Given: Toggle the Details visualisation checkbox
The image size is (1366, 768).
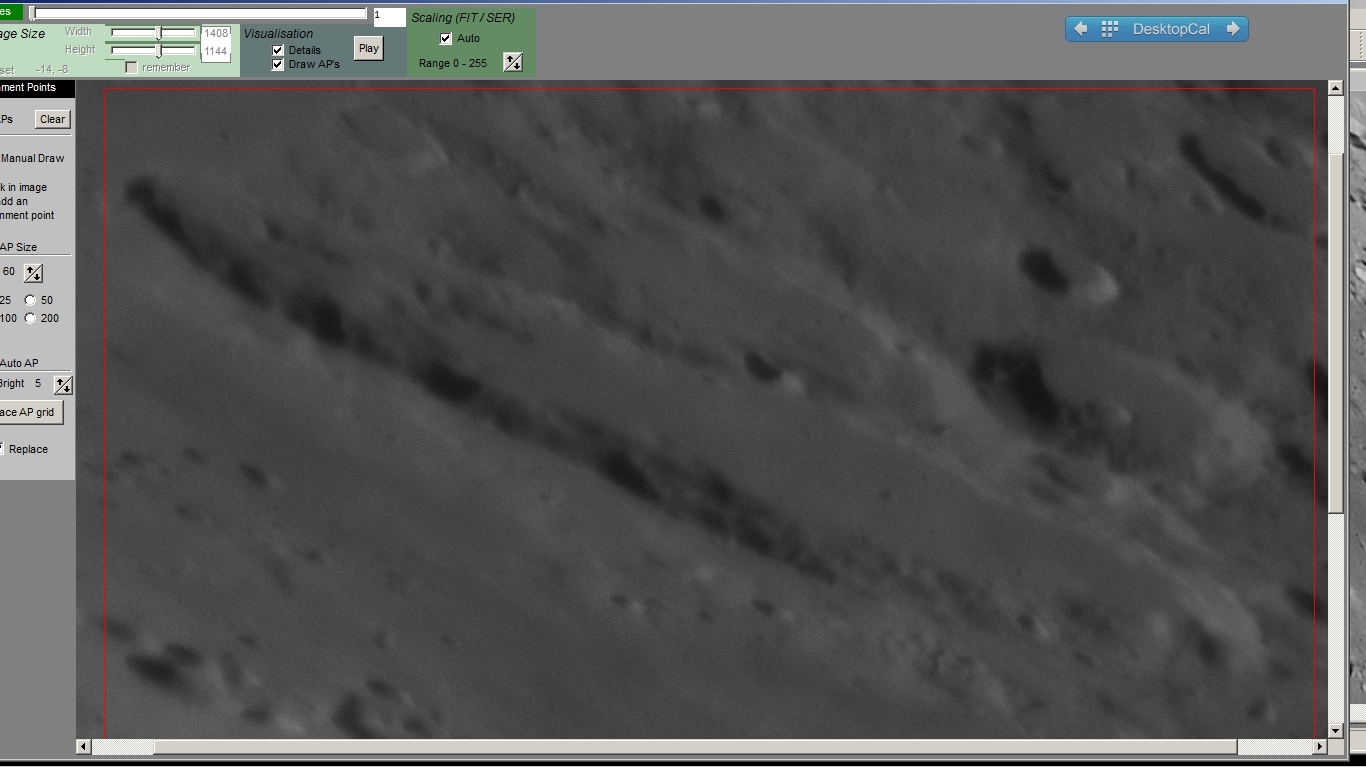Looking at the screenshot, I should (x=278, y=50).
